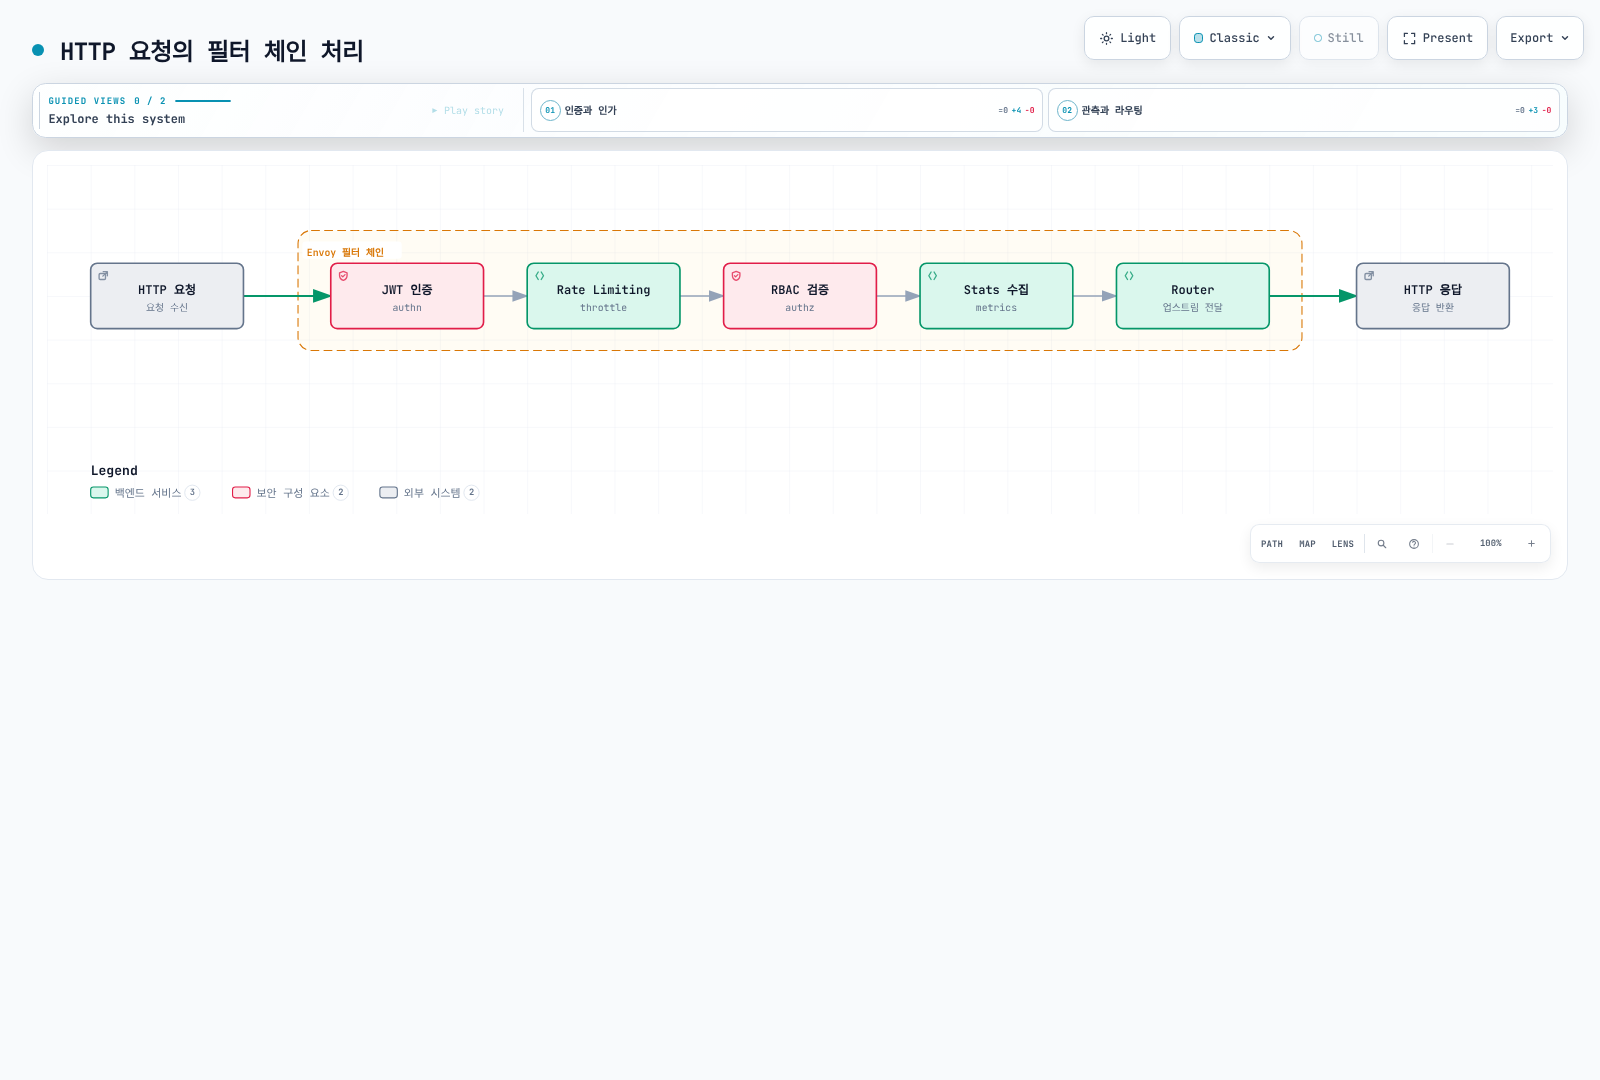1600x1080 pixels.
Task: Toggle 백엔드 서비스 legend filter
Action: pyautogui.click(x=145, y=492)
